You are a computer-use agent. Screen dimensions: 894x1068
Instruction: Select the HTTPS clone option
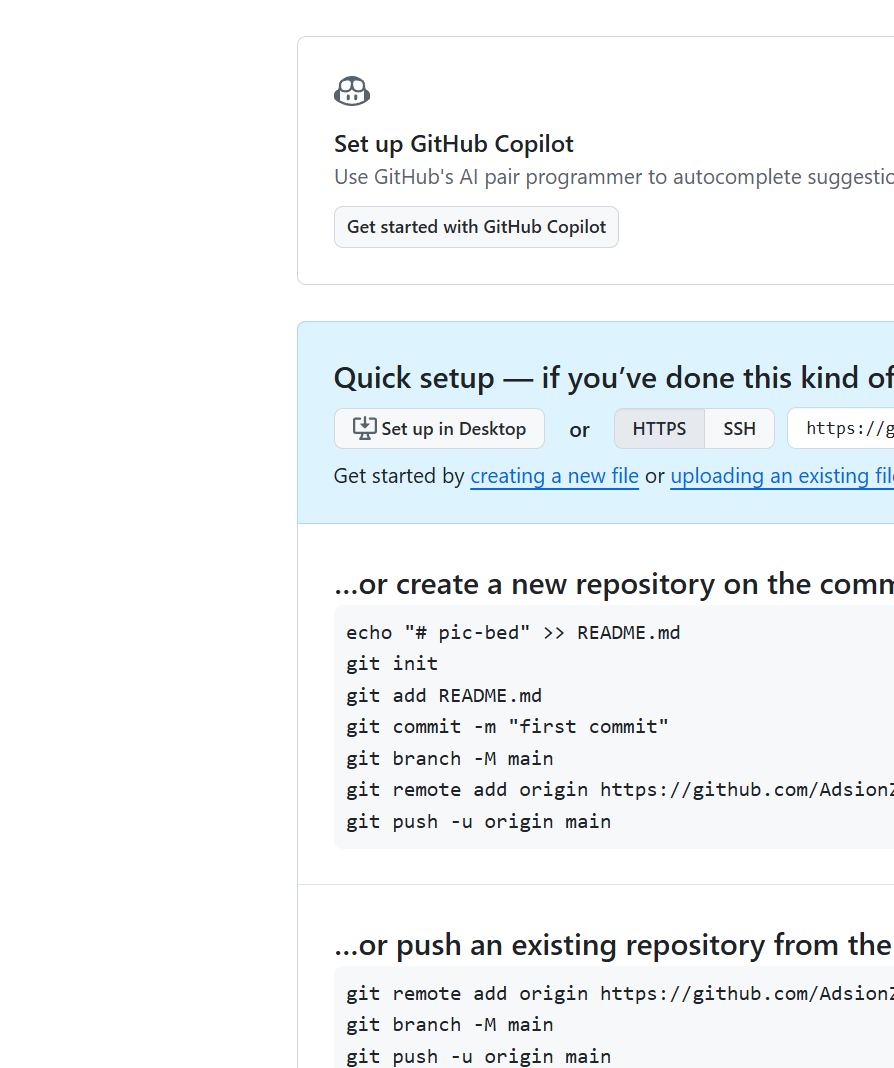659,428
